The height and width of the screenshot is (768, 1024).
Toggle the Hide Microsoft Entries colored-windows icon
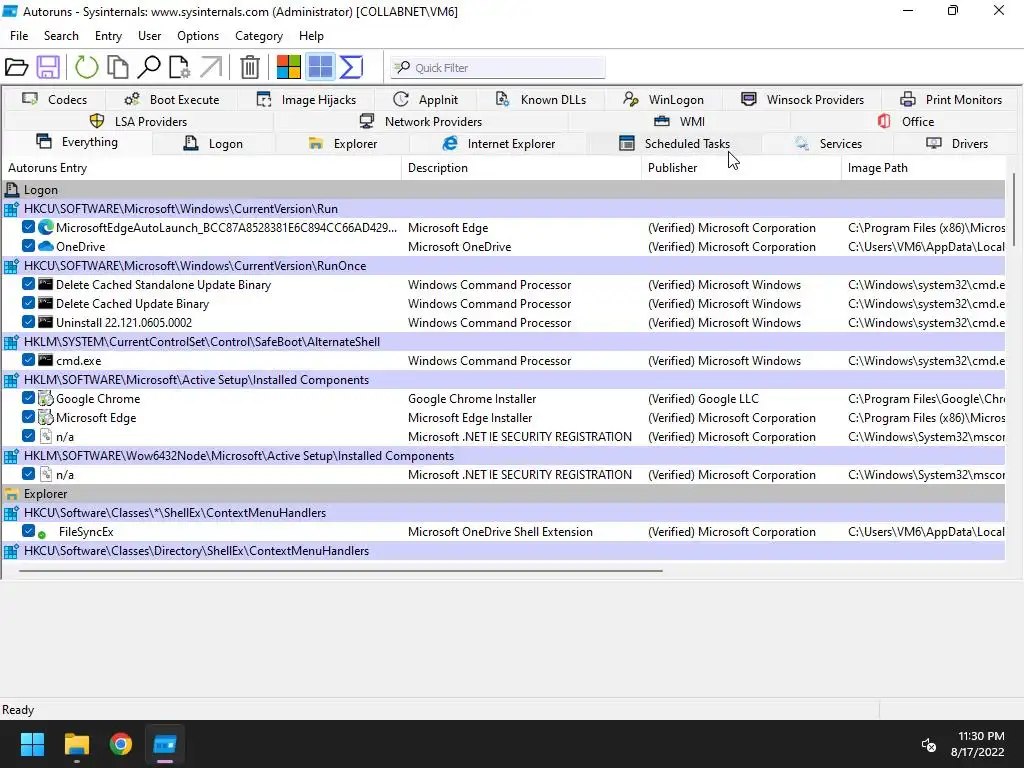pyautogui.click(x=289, y=67)
